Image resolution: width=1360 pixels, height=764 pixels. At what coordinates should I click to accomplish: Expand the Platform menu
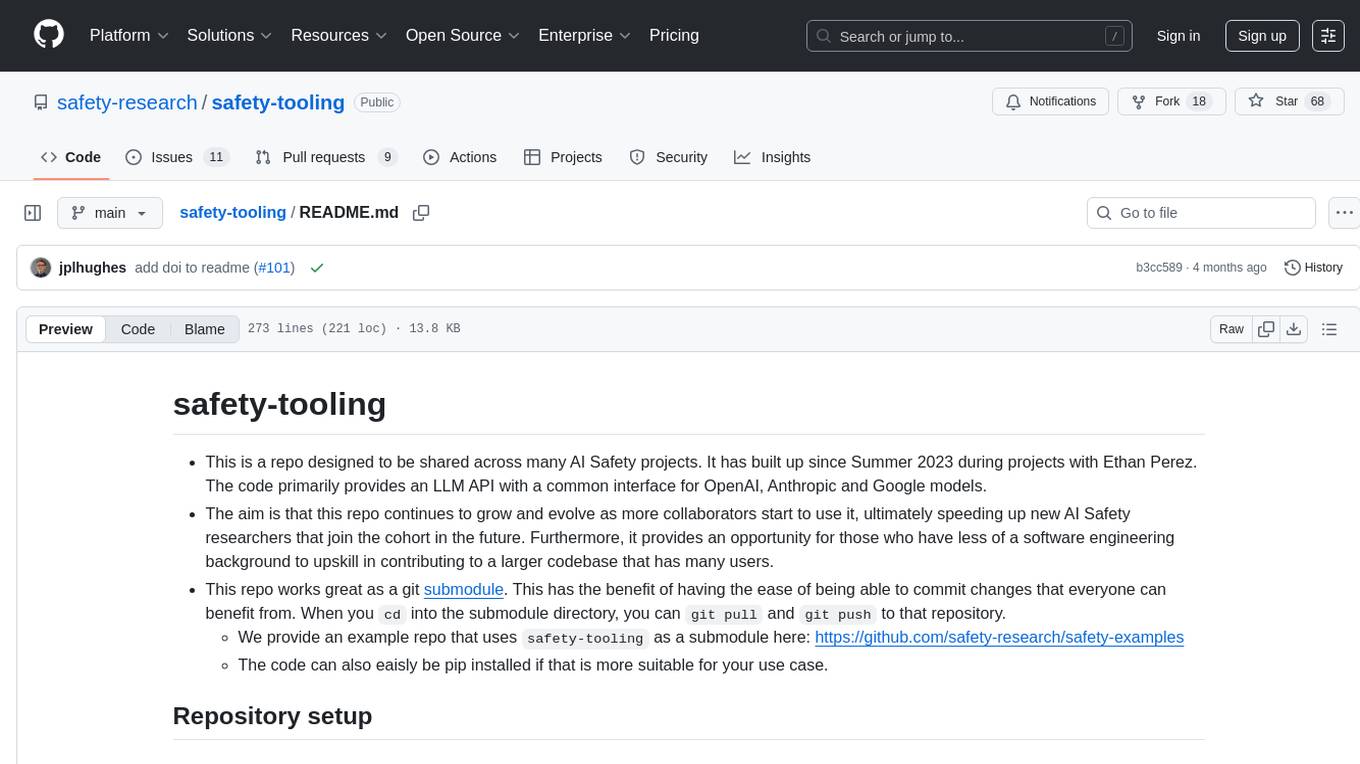click(x=129, y=35)
